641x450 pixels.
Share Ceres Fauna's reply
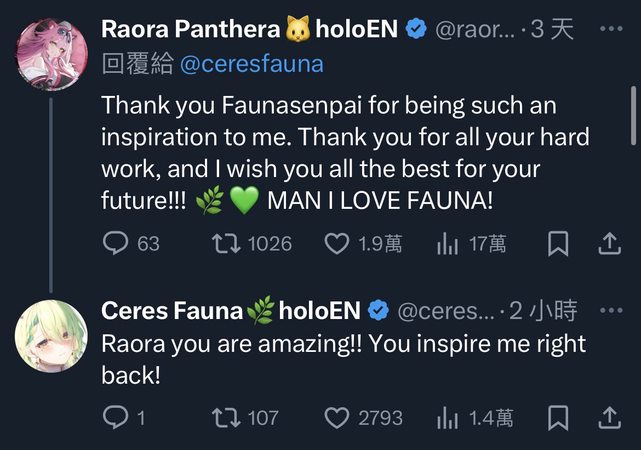tap(609, 417)
